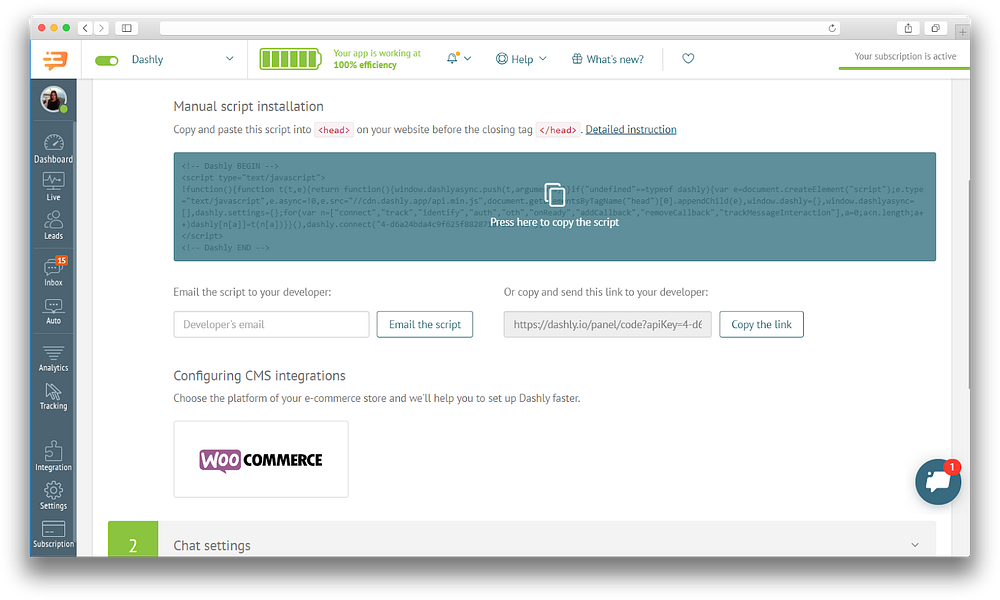Click 'Manual script installation' heading

[x=248, y=106]
